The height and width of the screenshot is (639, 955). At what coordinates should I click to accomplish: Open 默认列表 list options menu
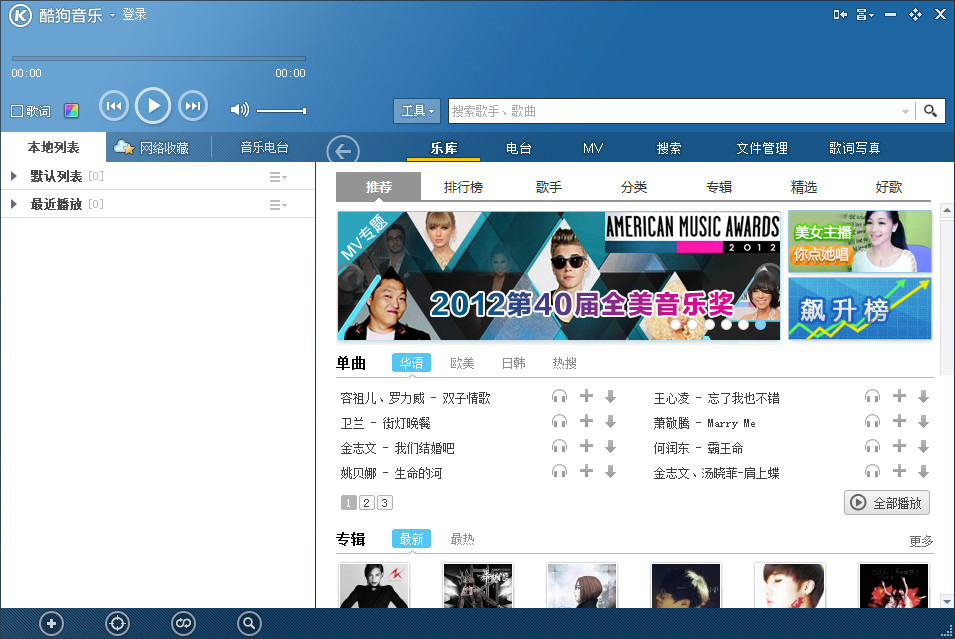click(x=278, y=177)
